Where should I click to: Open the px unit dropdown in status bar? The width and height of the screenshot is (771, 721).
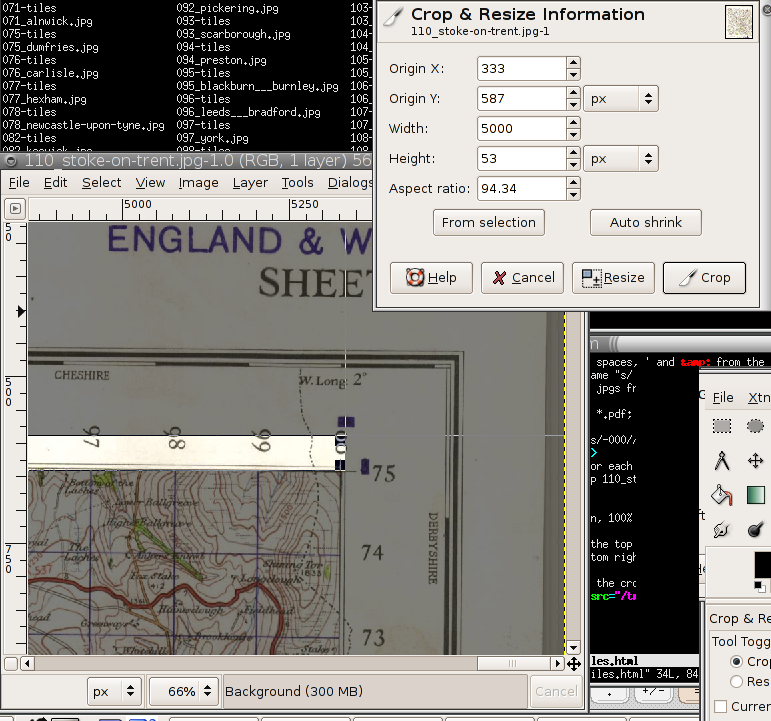[114, 691]
